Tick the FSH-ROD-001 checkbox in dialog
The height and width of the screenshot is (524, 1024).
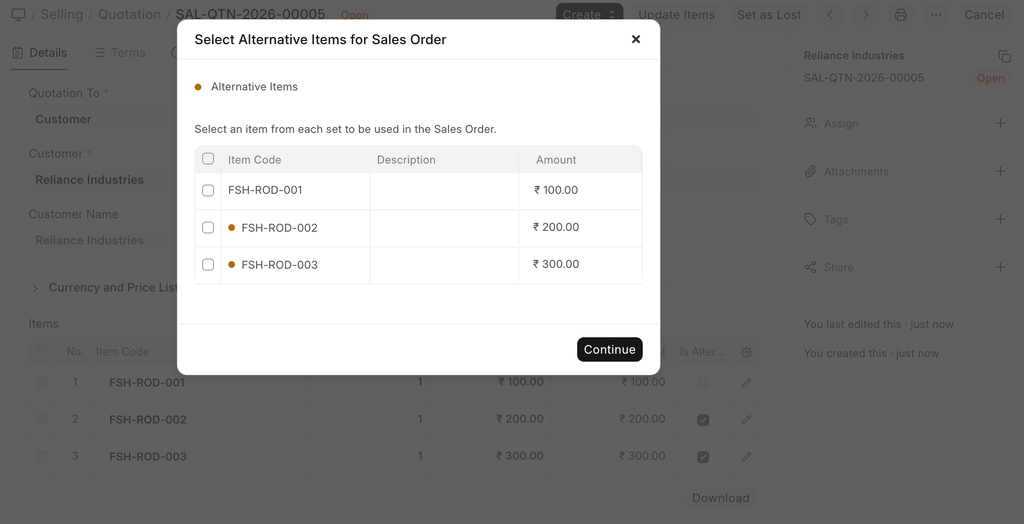208,190
